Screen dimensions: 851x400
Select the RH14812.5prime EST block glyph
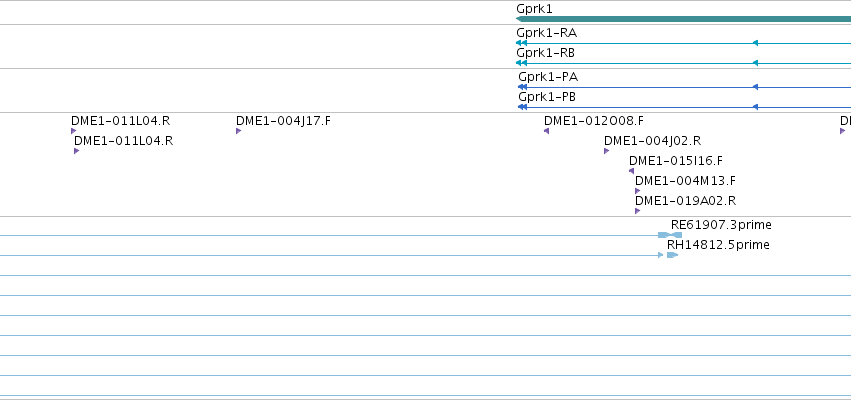click(672, 255)
